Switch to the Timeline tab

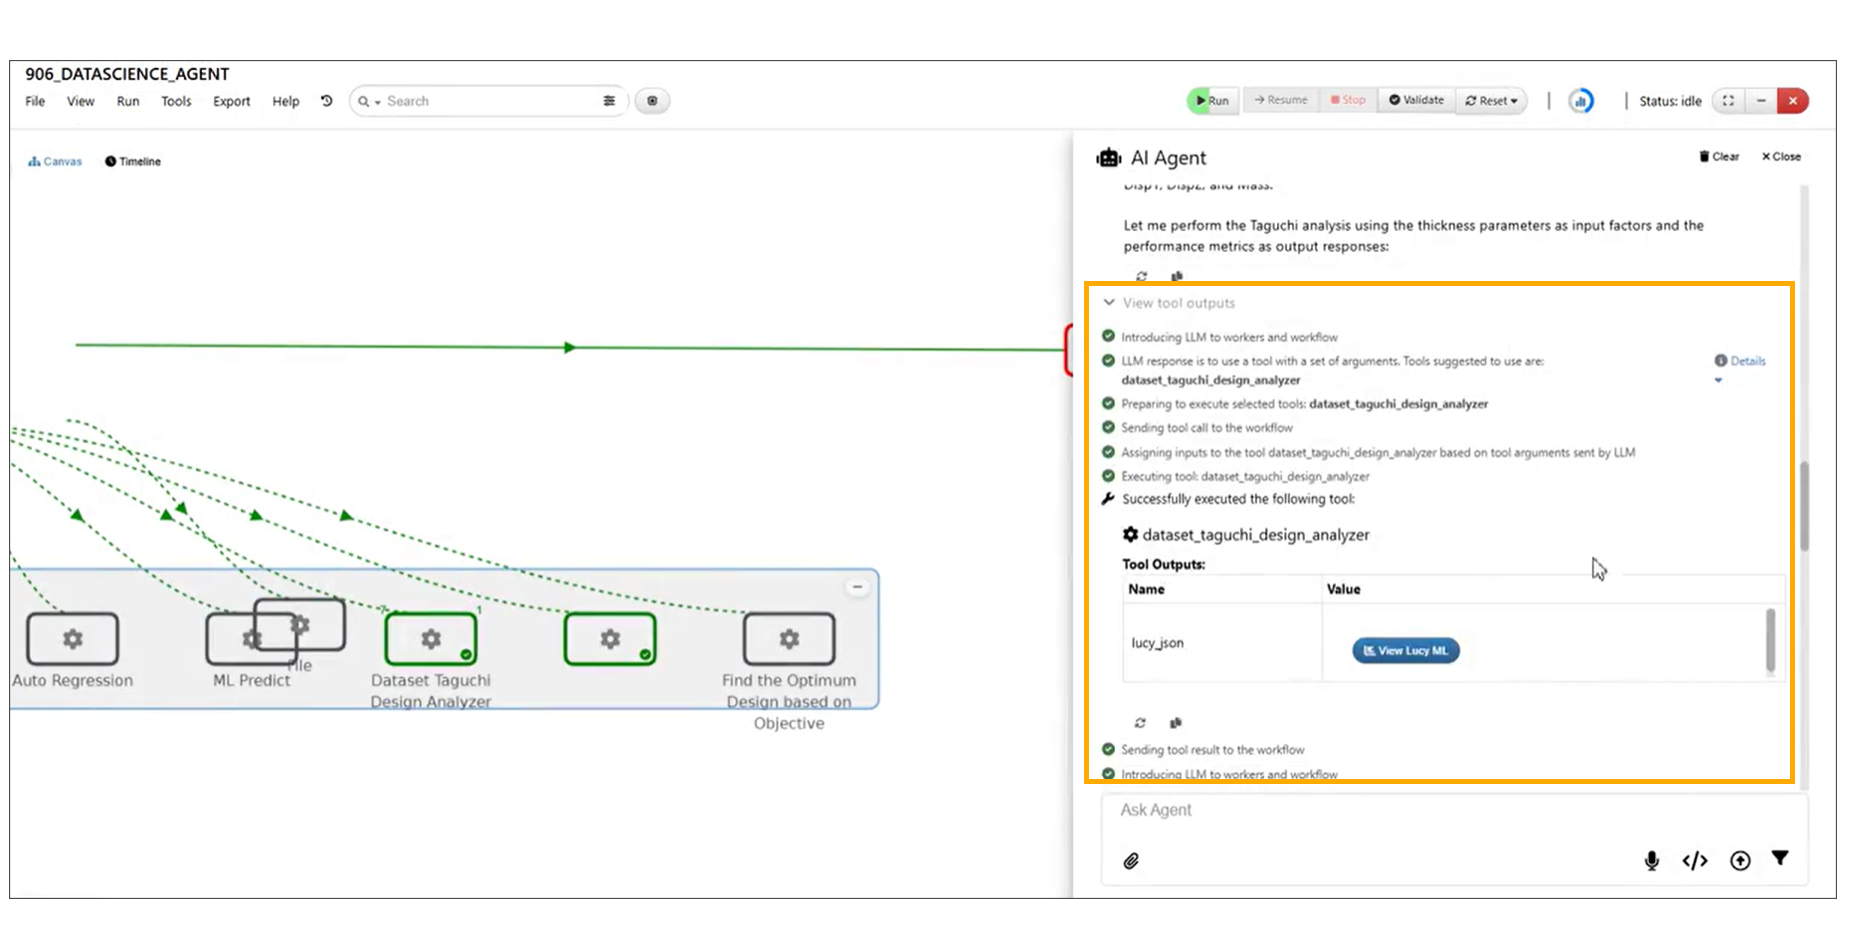pos(133,161)
